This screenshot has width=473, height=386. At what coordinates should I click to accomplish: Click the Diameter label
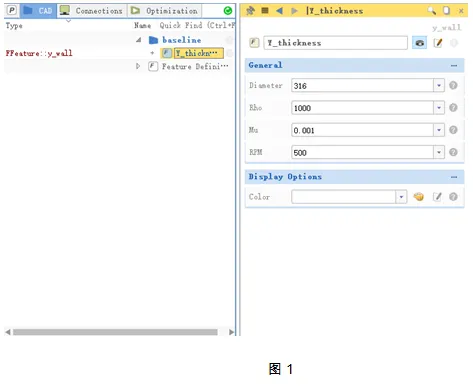tap(266, 86)
